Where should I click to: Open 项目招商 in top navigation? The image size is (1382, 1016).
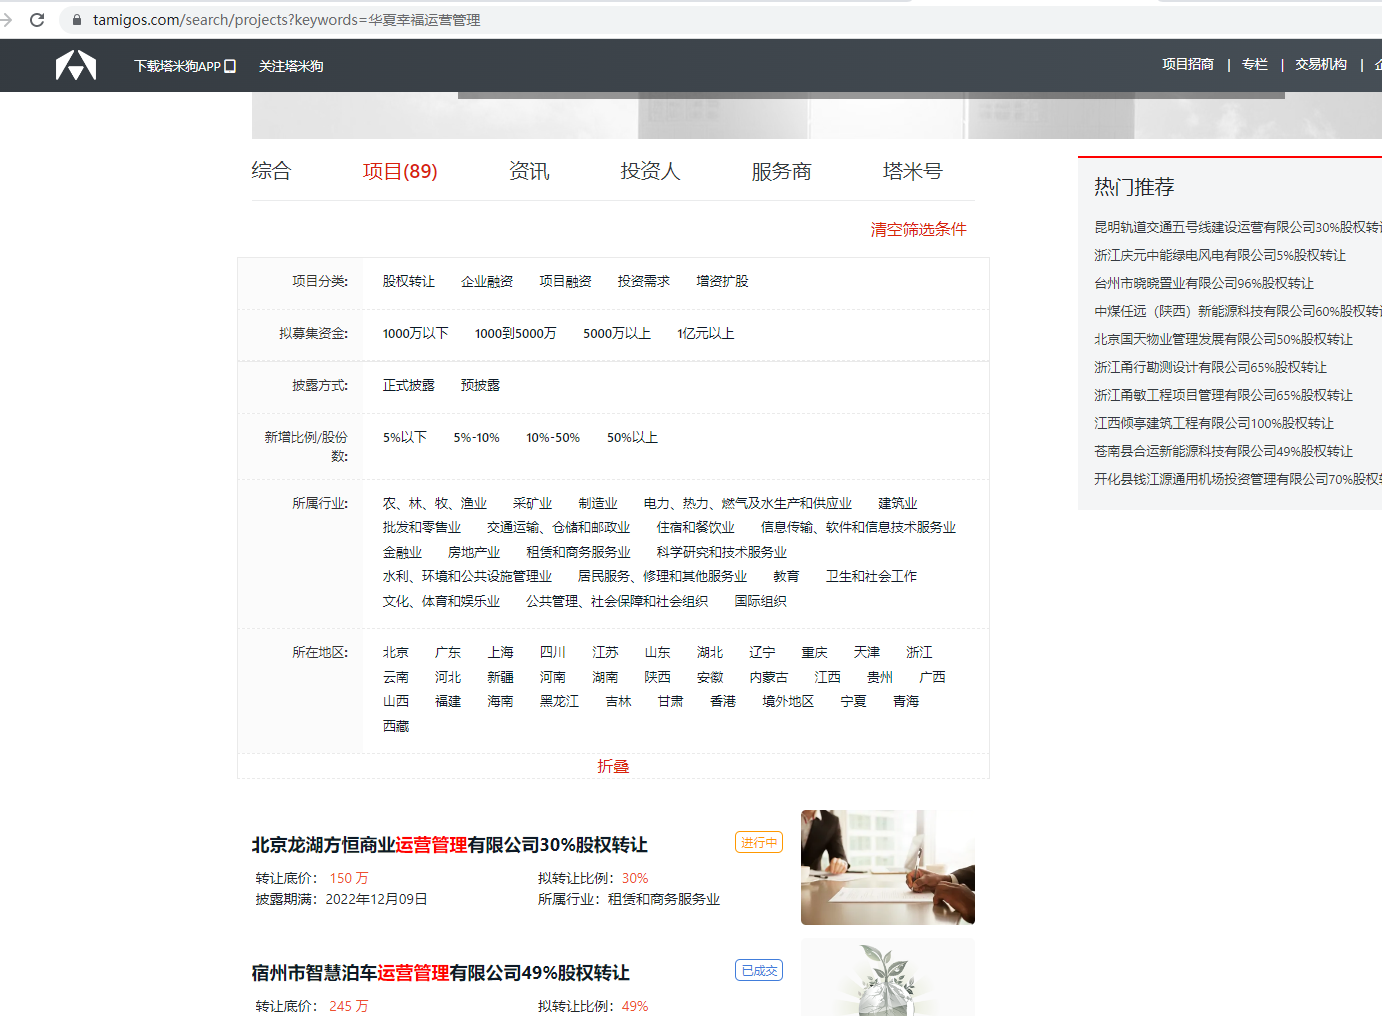(1188, 64)
